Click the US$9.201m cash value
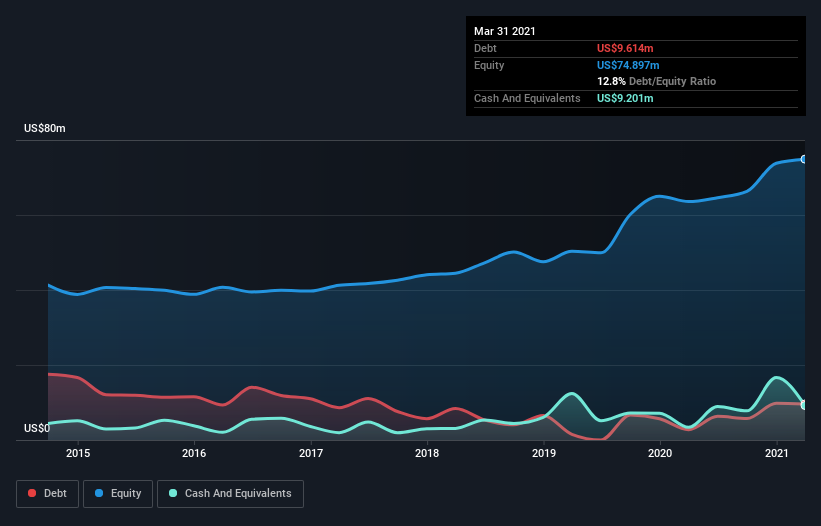Viewport: 821px width, 526px height. coord(625,98)
